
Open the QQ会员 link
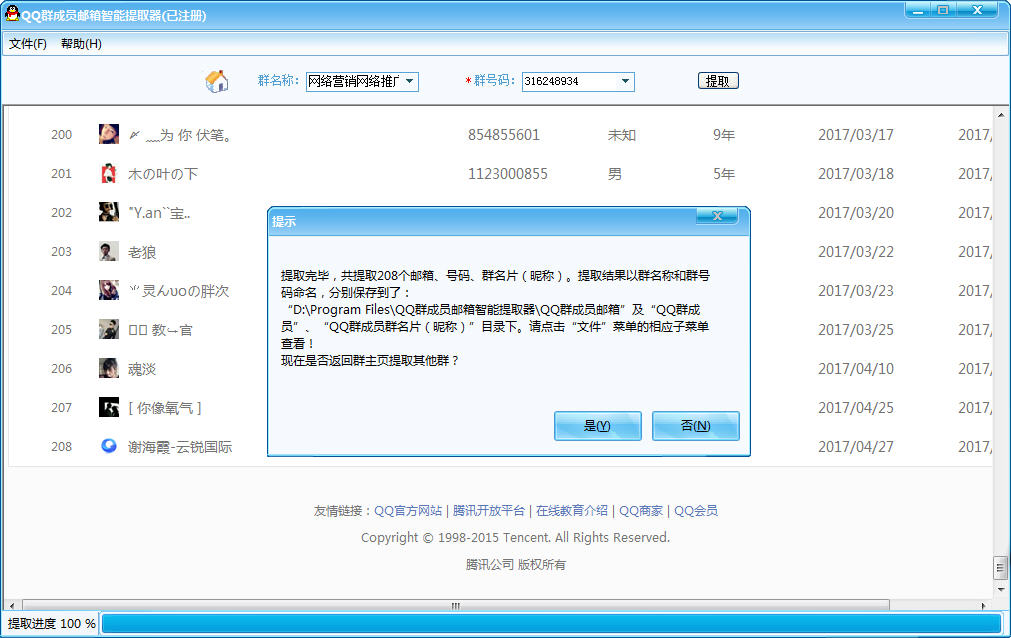[x=696, y=511]
